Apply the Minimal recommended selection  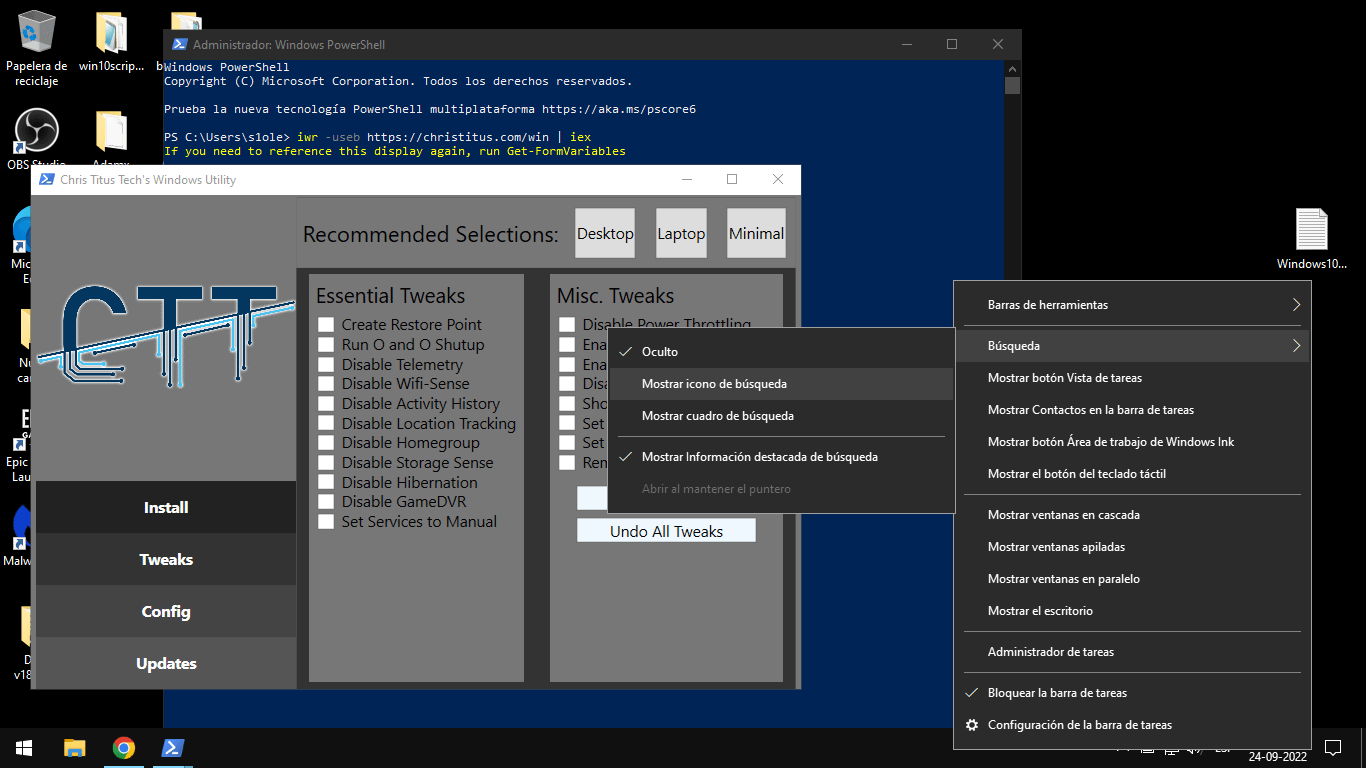coord(756,233)
